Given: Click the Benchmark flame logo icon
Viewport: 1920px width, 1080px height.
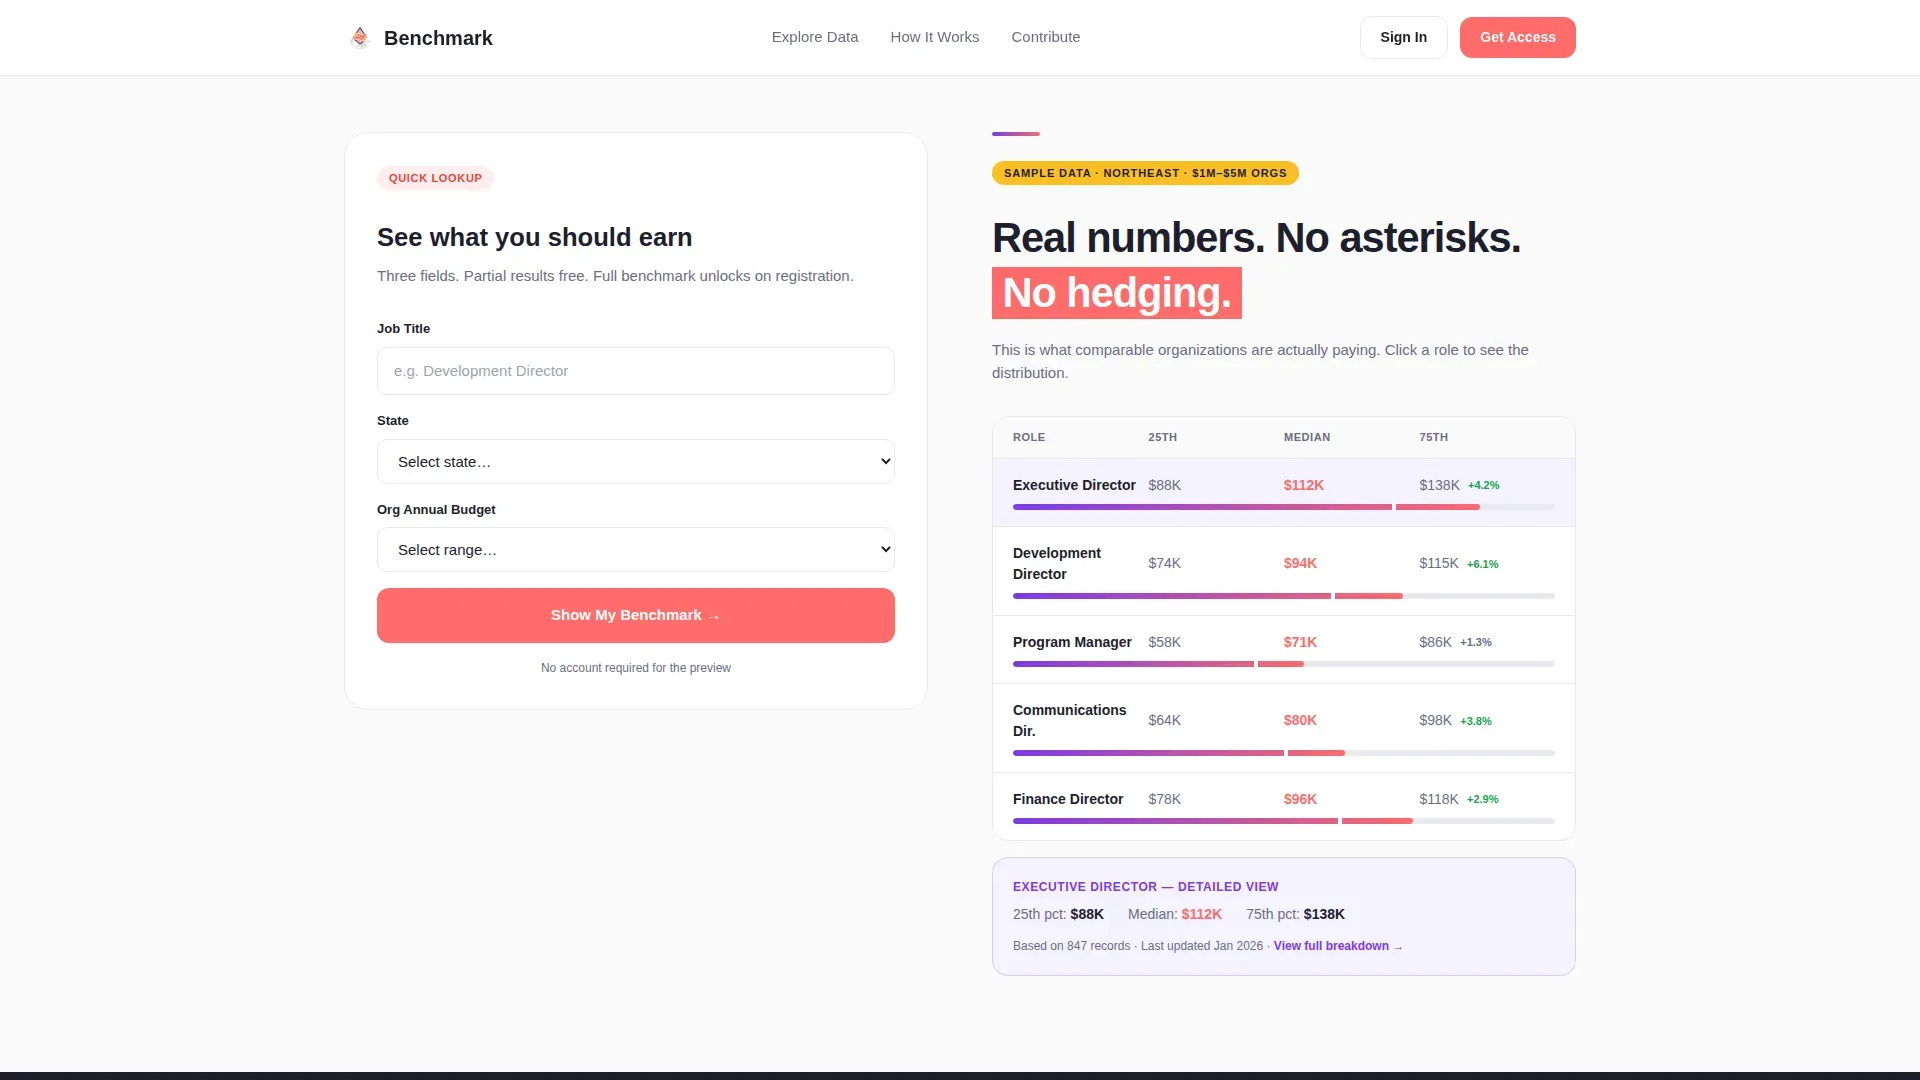Looking at the screenshot, I should 360,38.
